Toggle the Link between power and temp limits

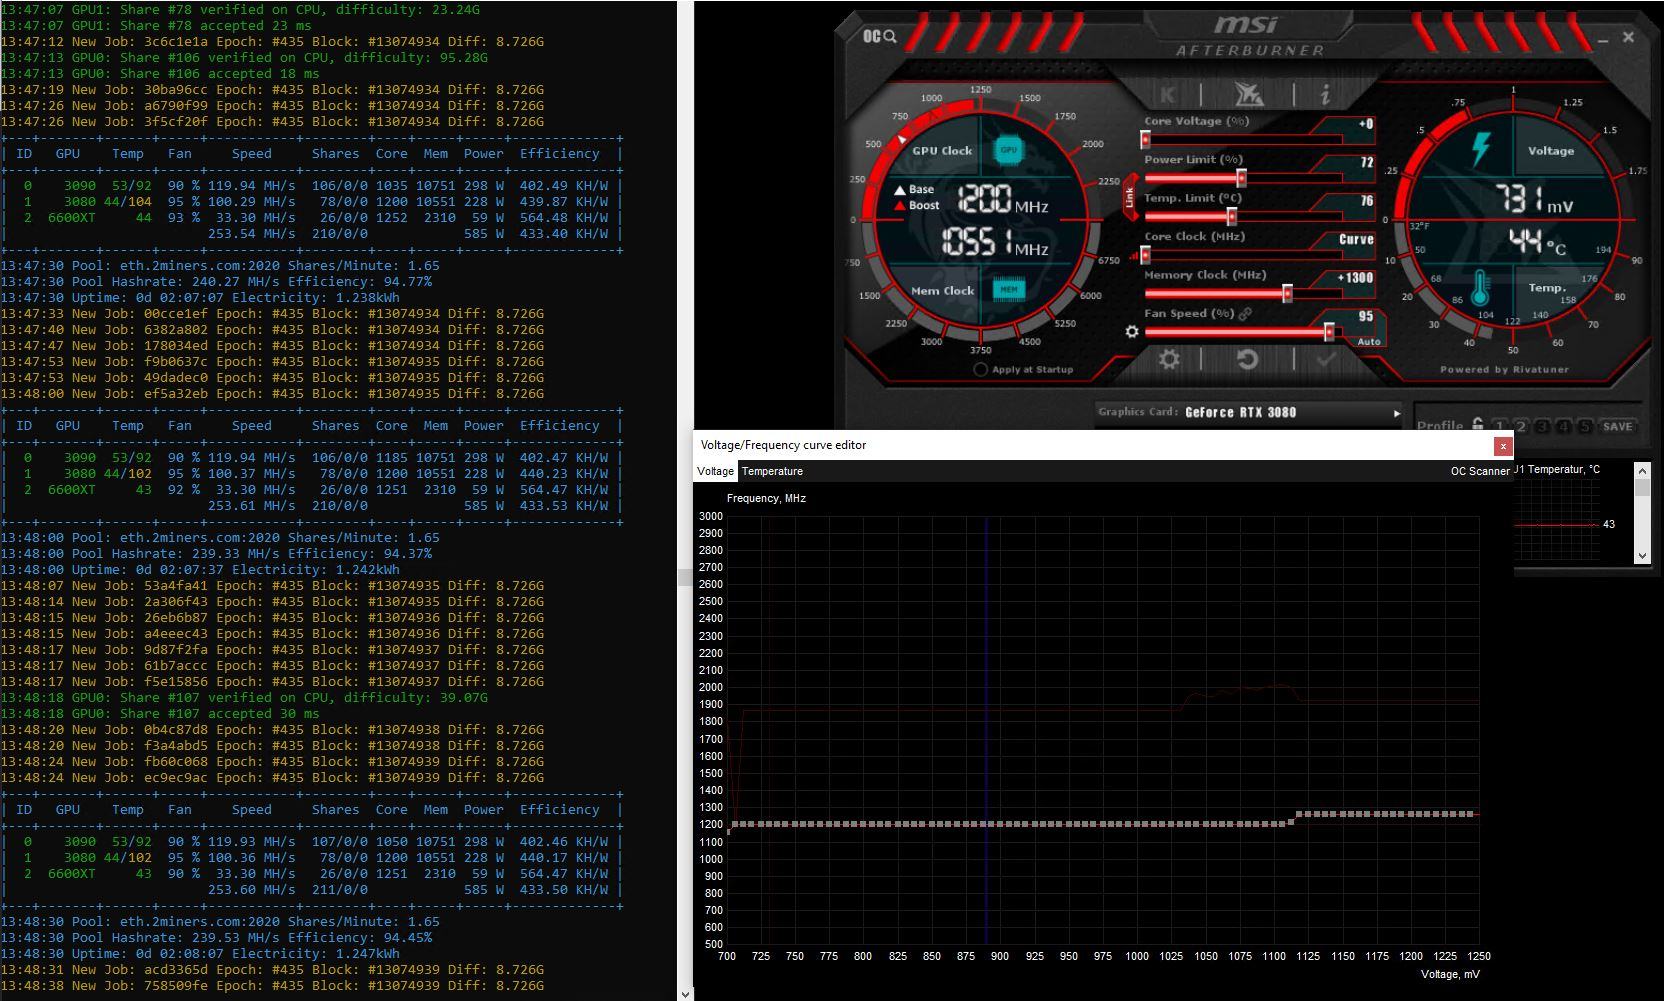pyautogui.click(x=1130, y=197)
